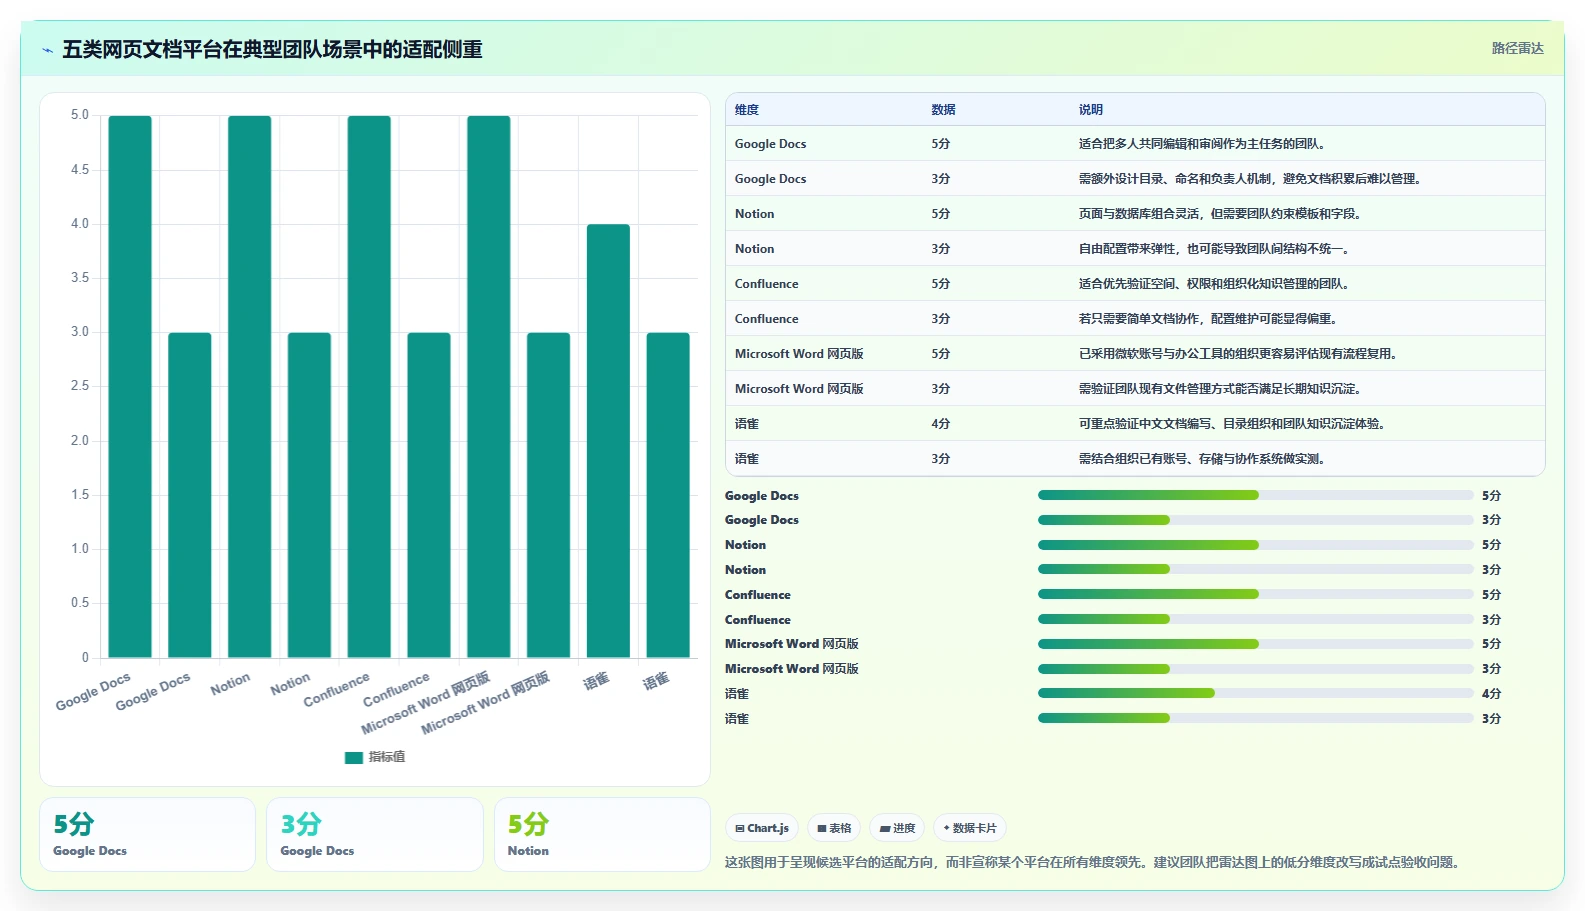Select the Google Docs bar reaching 3.0
The image size is (1585, 911).
(x=190, y=495)
